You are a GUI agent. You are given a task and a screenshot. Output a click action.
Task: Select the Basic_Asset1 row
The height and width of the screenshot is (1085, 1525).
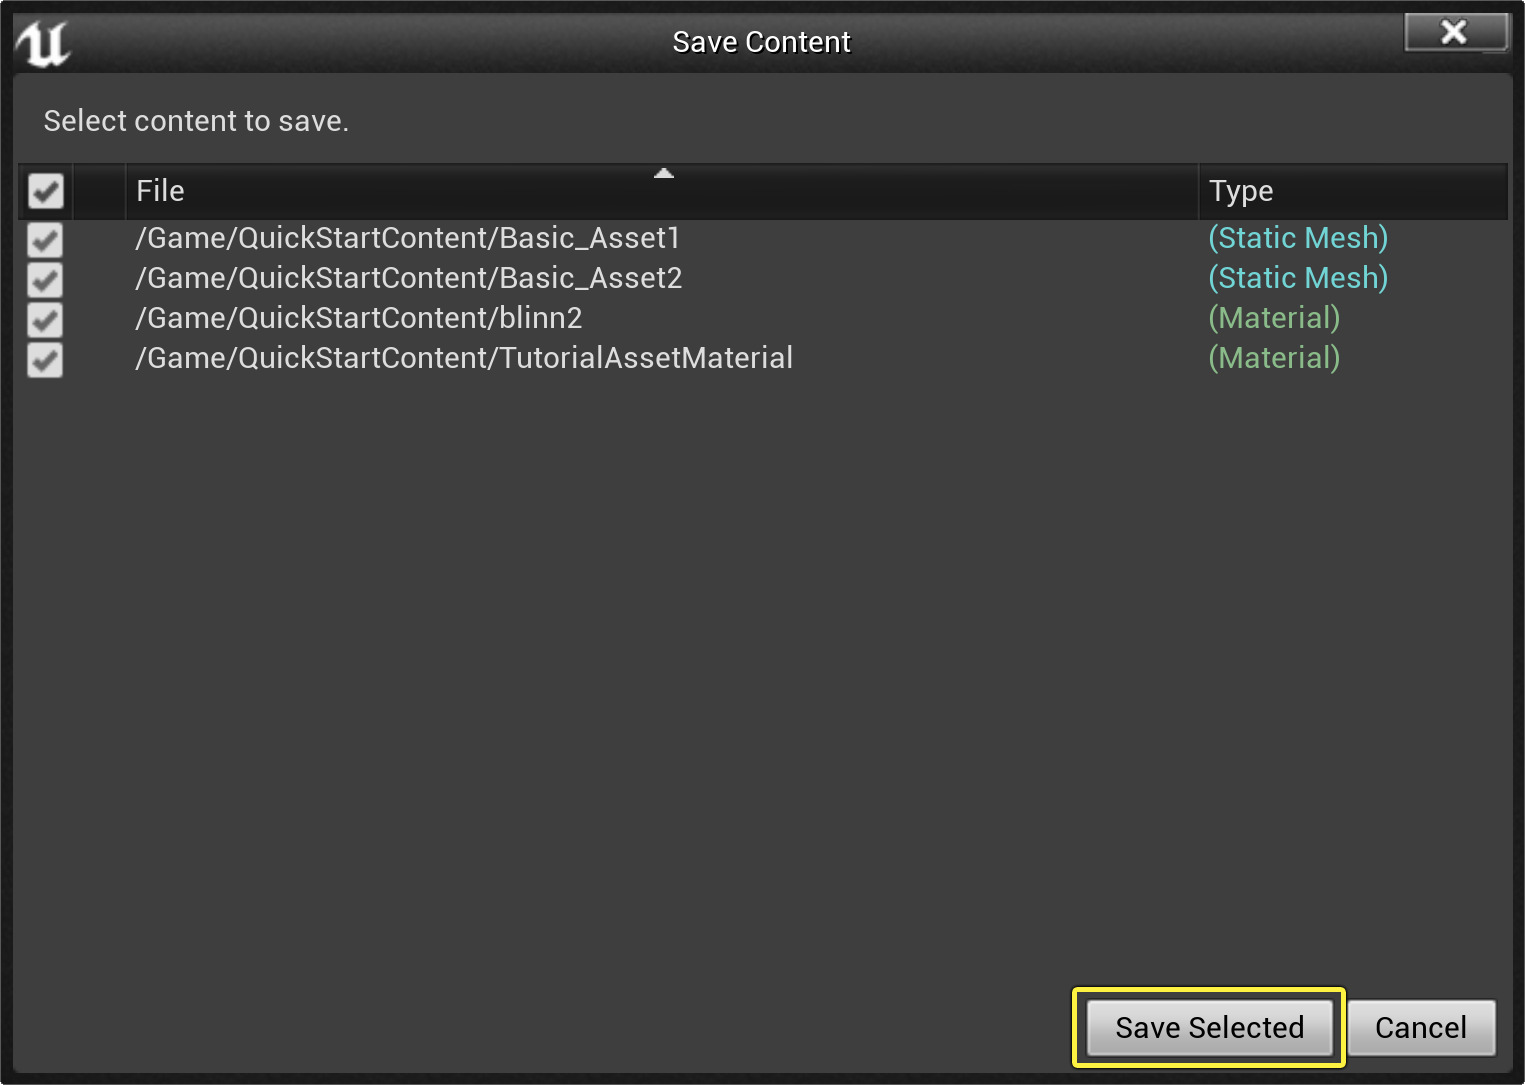click(x=407, y=238)
